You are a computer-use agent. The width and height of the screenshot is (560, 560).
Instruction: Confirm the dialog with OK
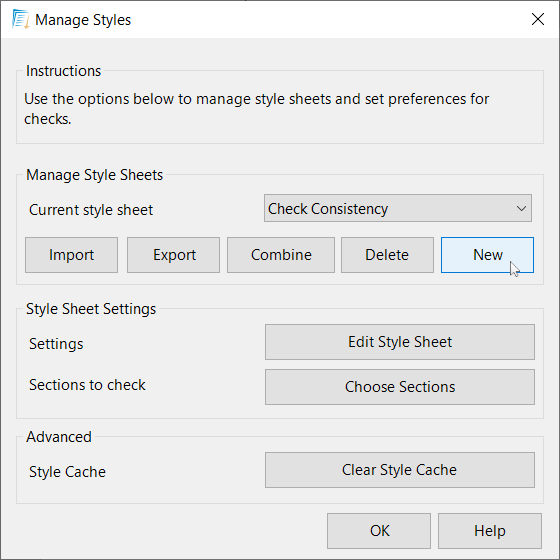(x=379, y=531)
